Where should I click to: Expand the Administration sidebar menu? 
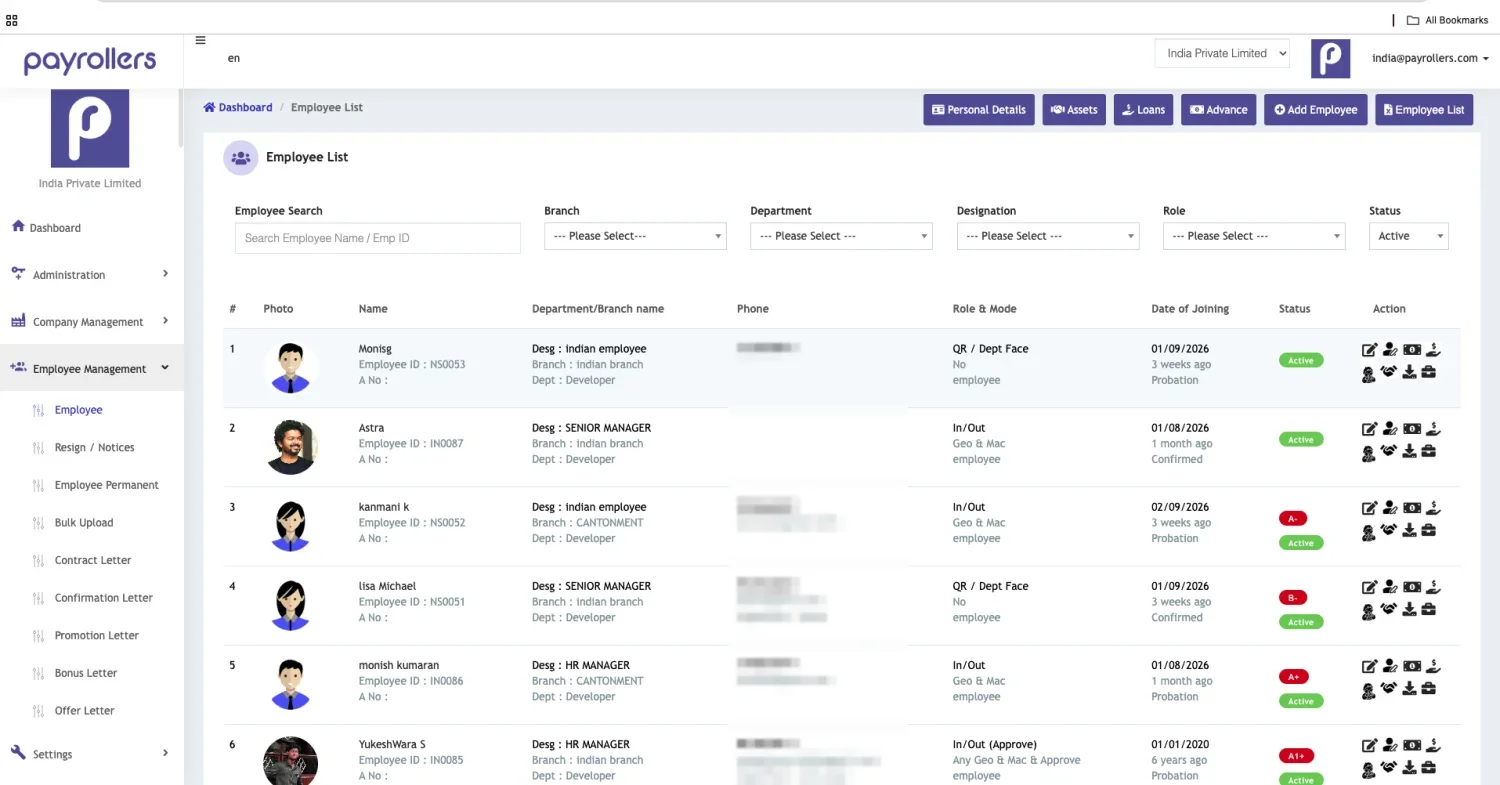coord(91,274)
